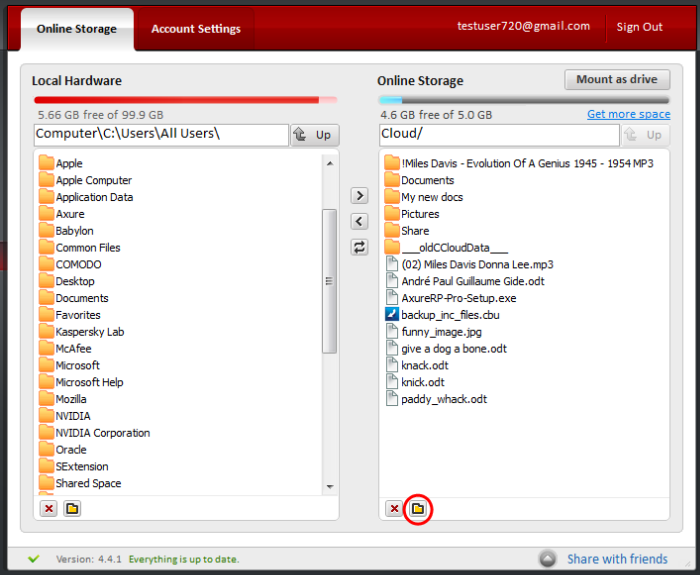Click the round icon beside Share with friends

pos(547,558)
